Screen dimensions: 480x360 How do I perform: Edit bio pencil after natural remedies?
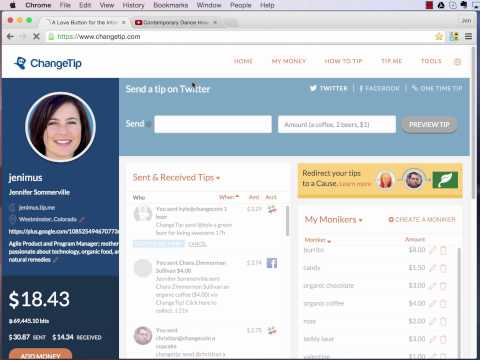[x=56, y=260]
